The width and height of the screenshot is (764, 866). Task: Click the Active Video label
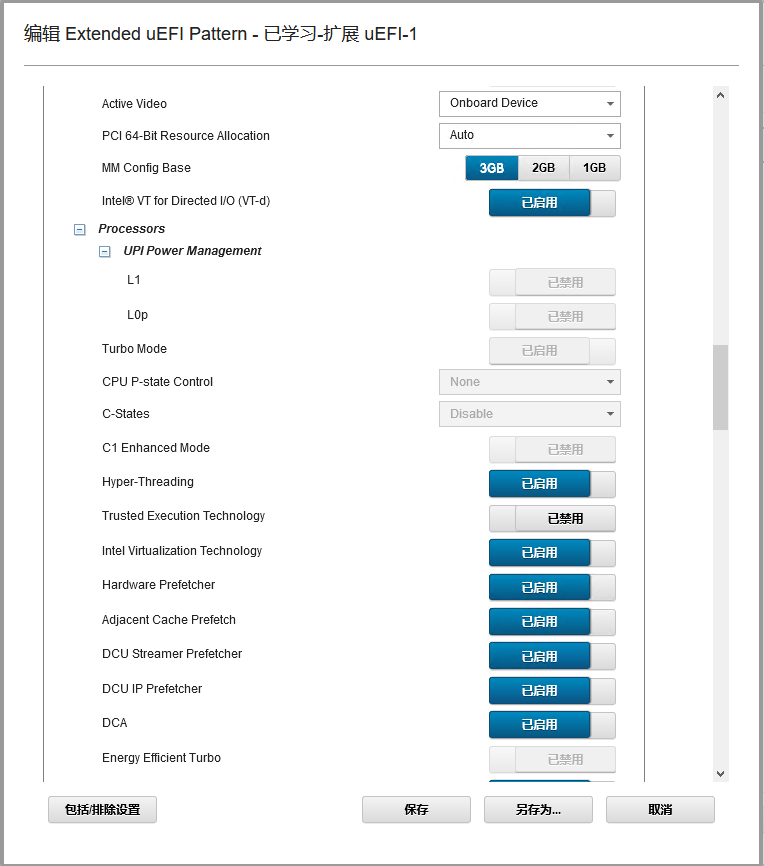click(x=134, y=104)
